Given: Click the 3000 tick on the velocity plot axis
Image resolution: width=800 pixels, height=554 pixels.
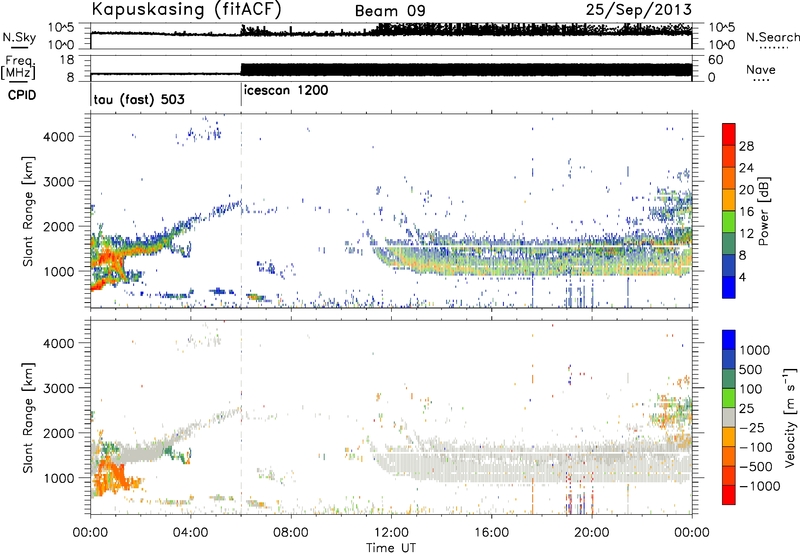Looking at the screenshot, I should pyautogui.click(x=59, y=388).
